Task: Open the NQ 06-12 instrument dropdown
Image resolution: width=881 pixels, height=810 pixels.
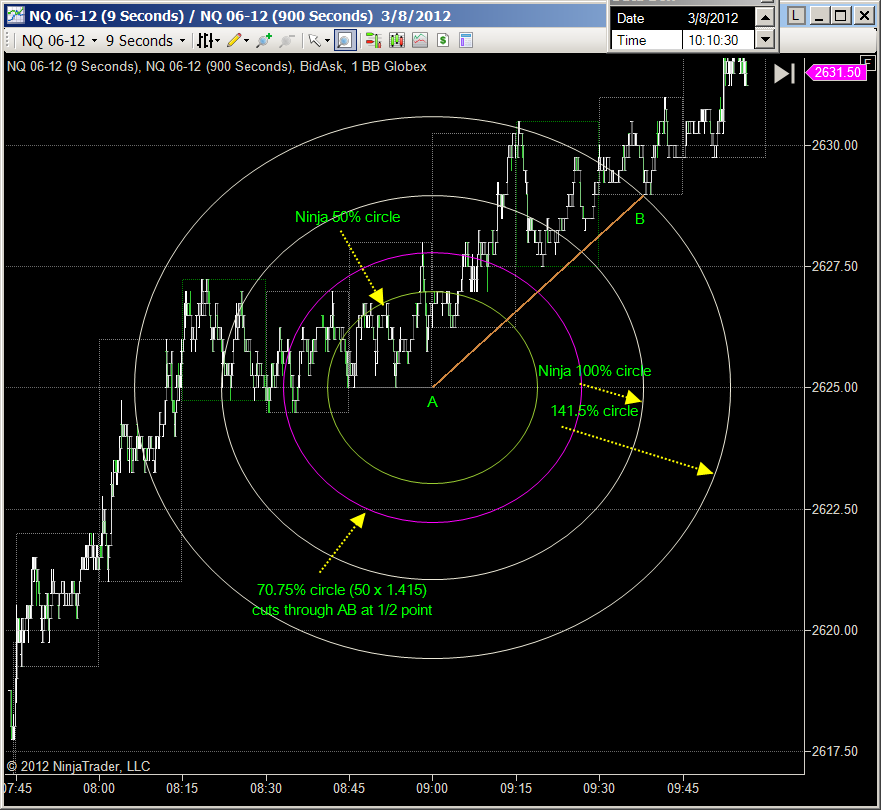Action: click(x=59, y=41)
